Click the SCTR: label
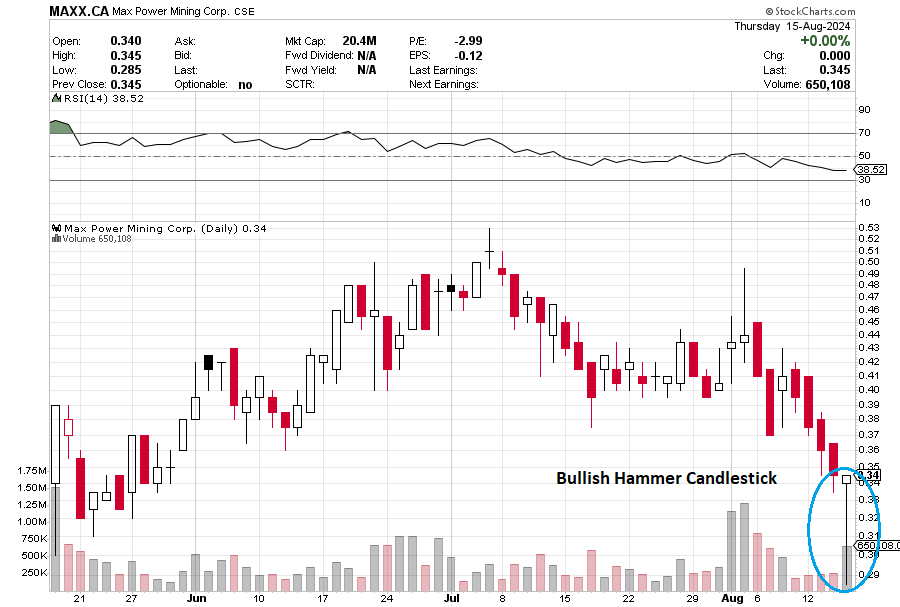The image size is (900, 607). [298, 84]
